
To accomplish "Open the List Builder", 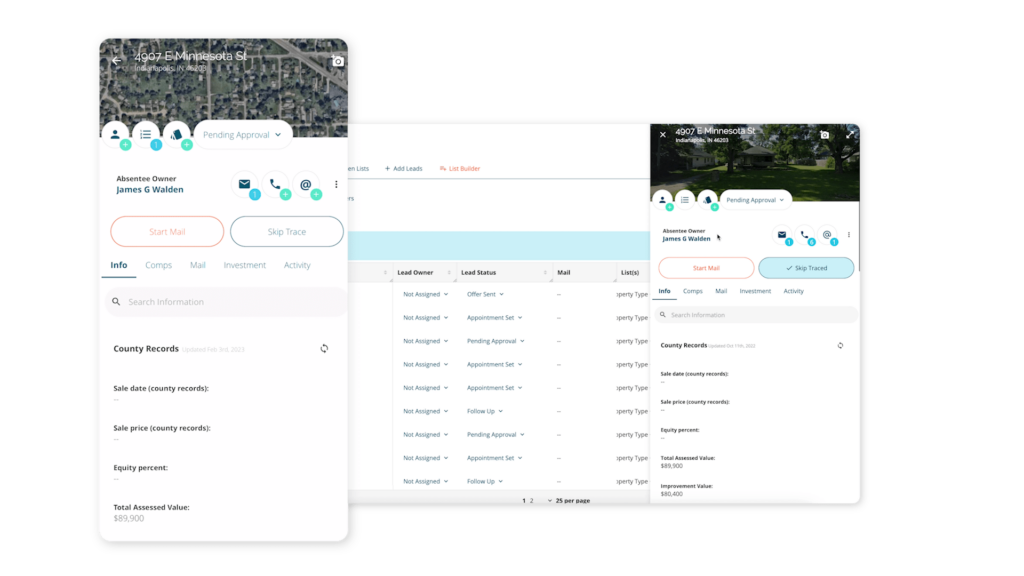I will pos(459,168).
